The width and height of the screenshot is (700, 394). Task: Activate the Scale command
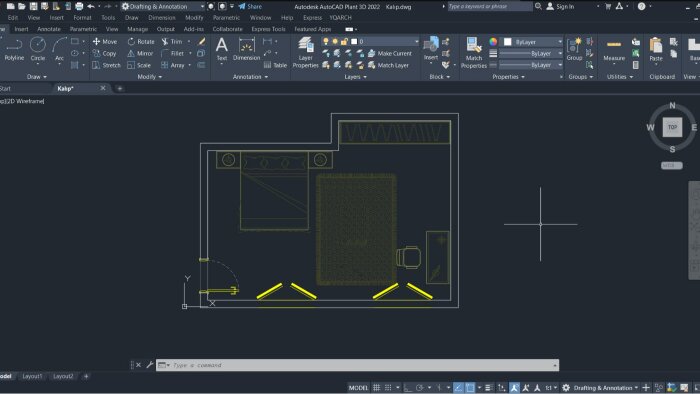139,65
